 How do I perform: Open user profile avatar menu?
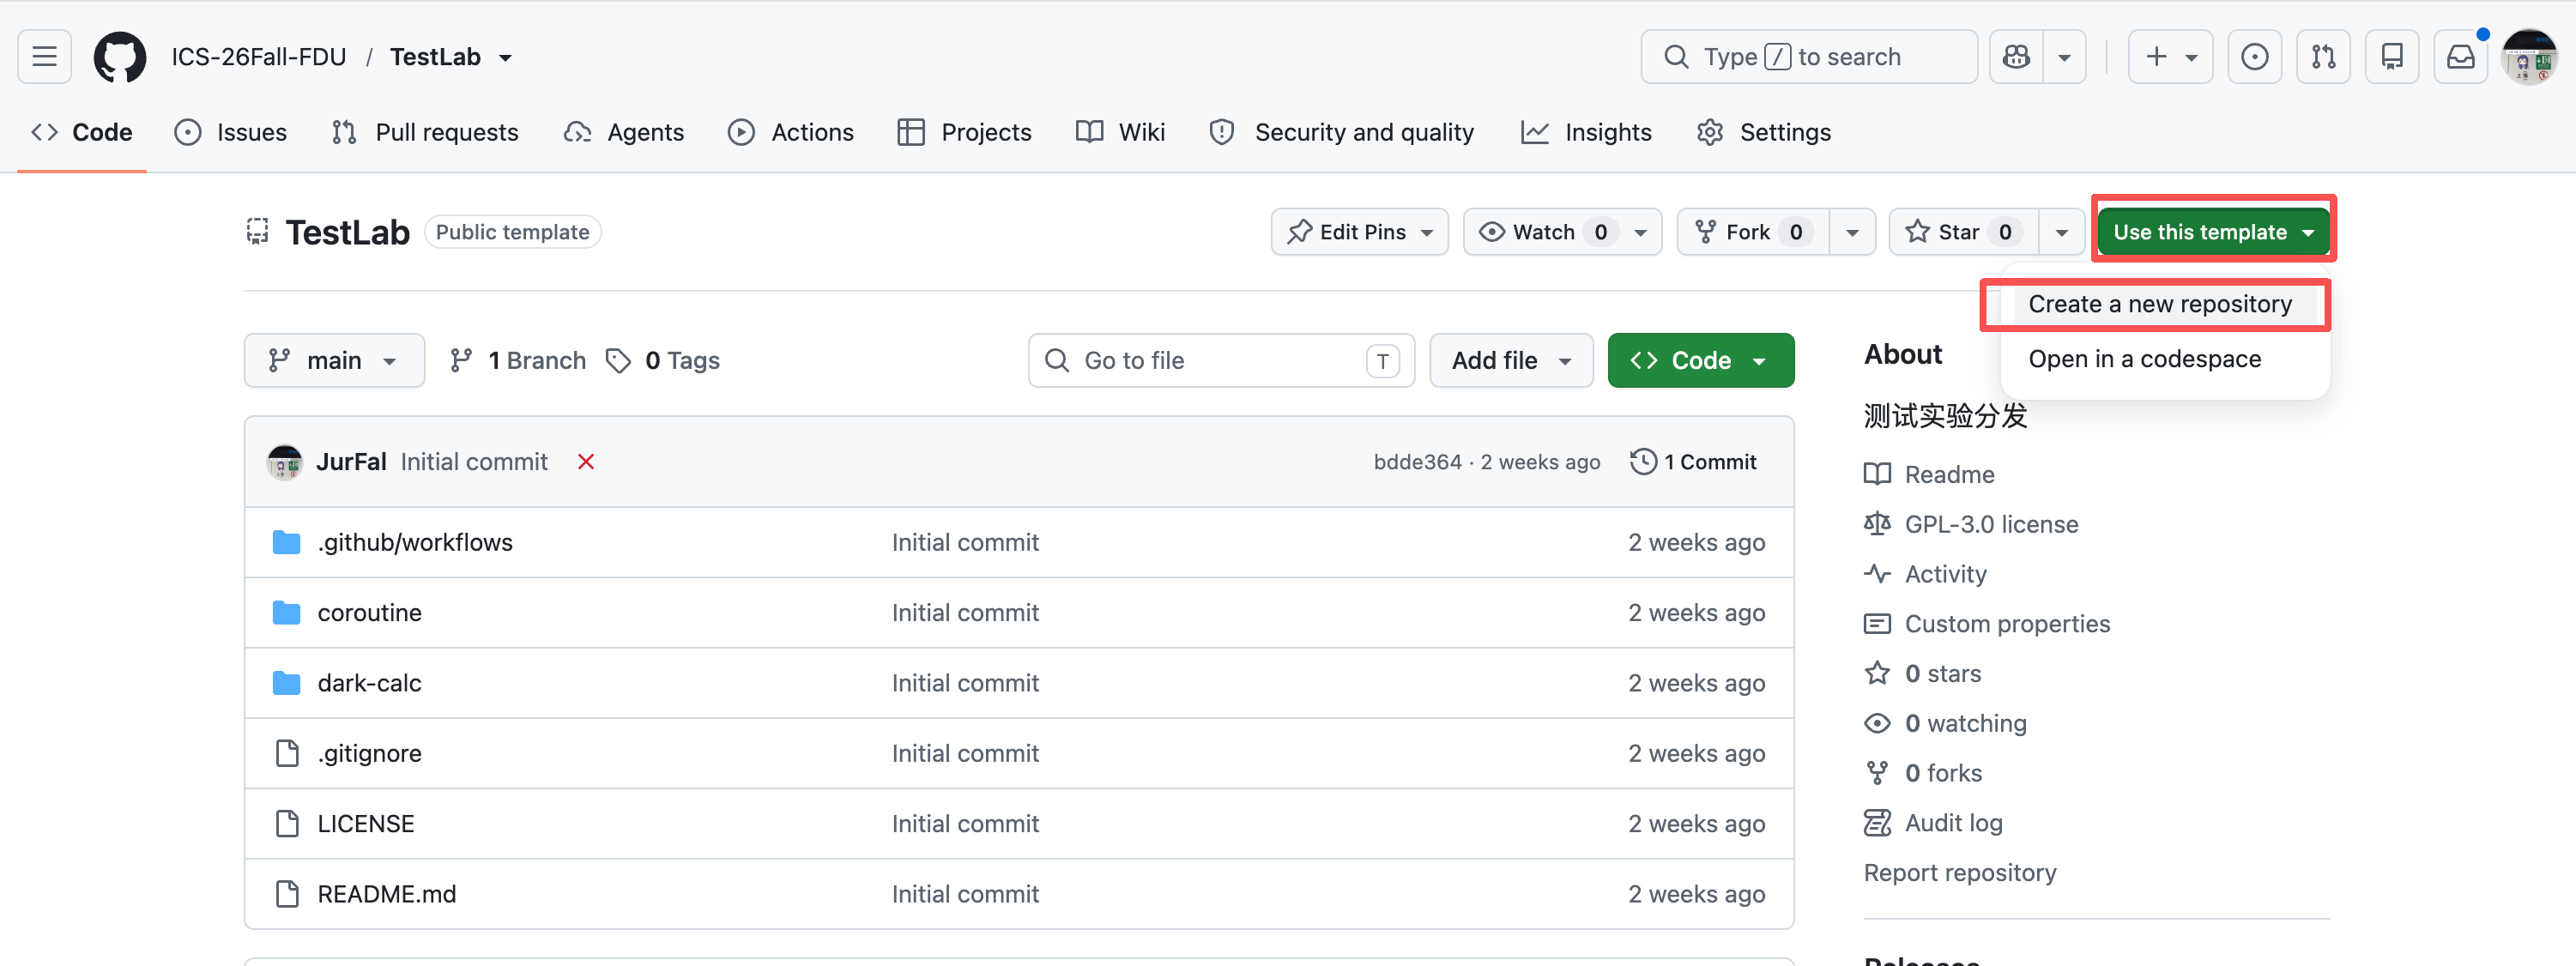[2530, 57]
